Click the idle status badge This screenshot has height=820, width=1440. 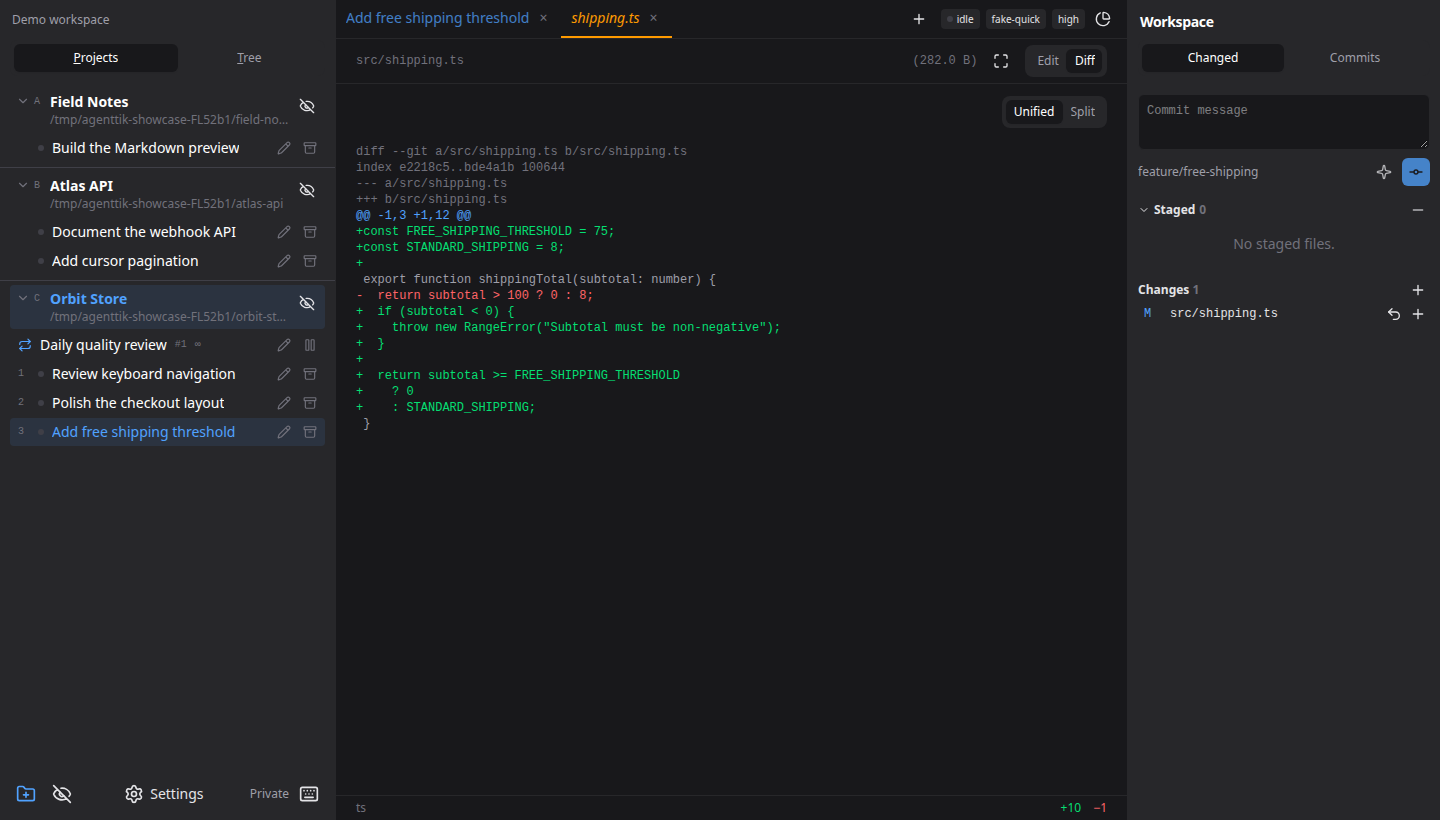tap(960, 19)
